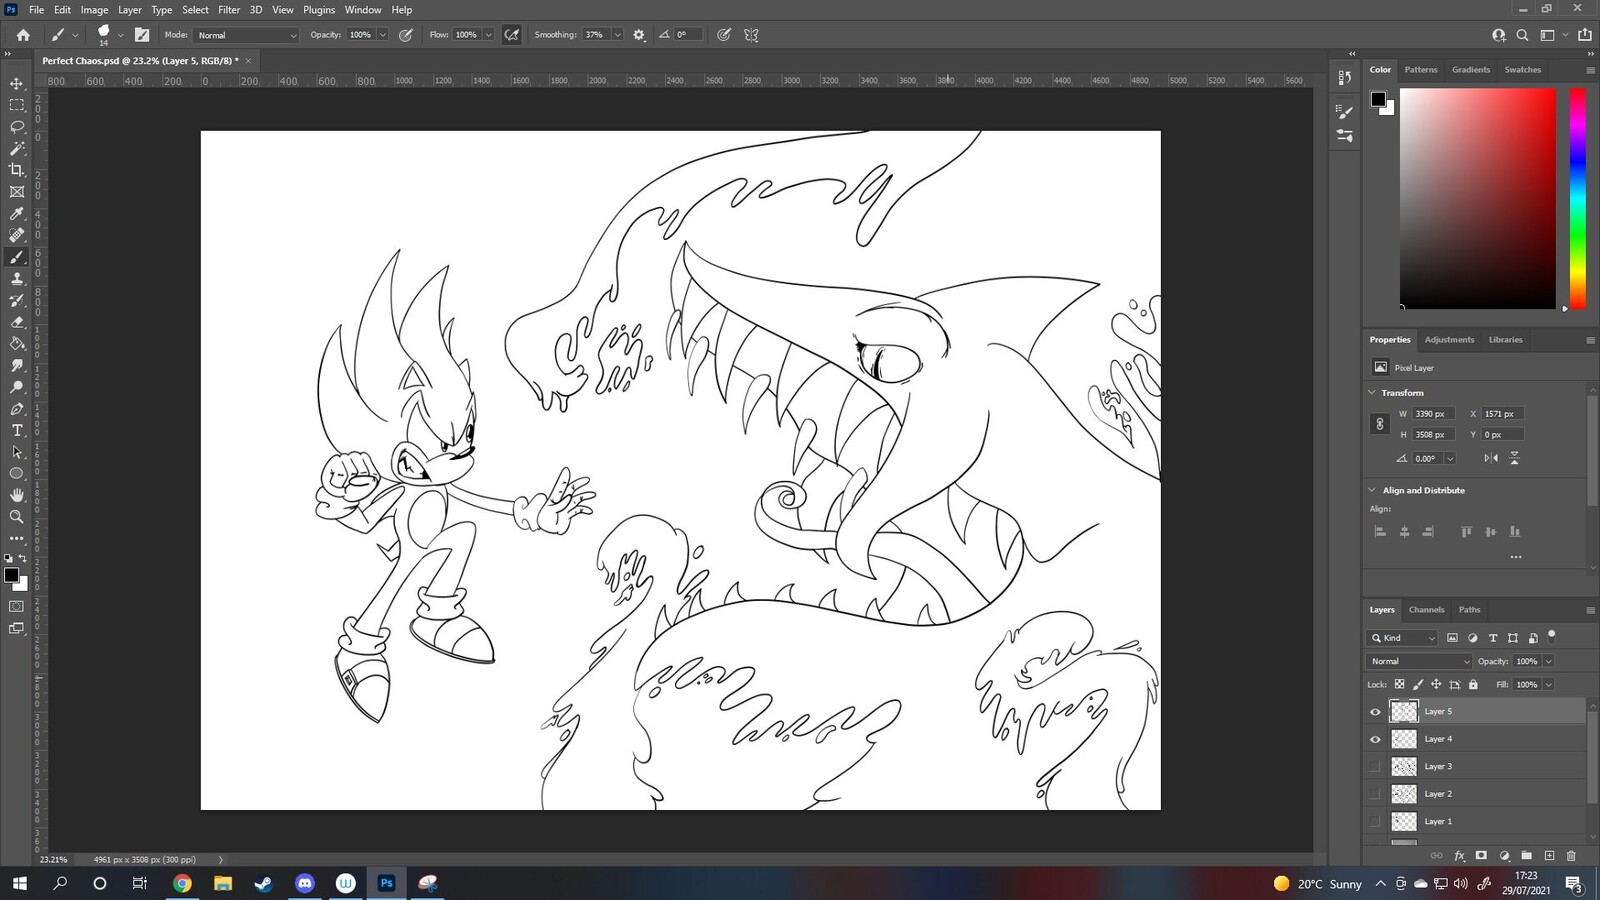The width and height of the screenshot is (1600, 900).
Task: Toggle airbrush-style build-up effects
Action: coord(512,35)
